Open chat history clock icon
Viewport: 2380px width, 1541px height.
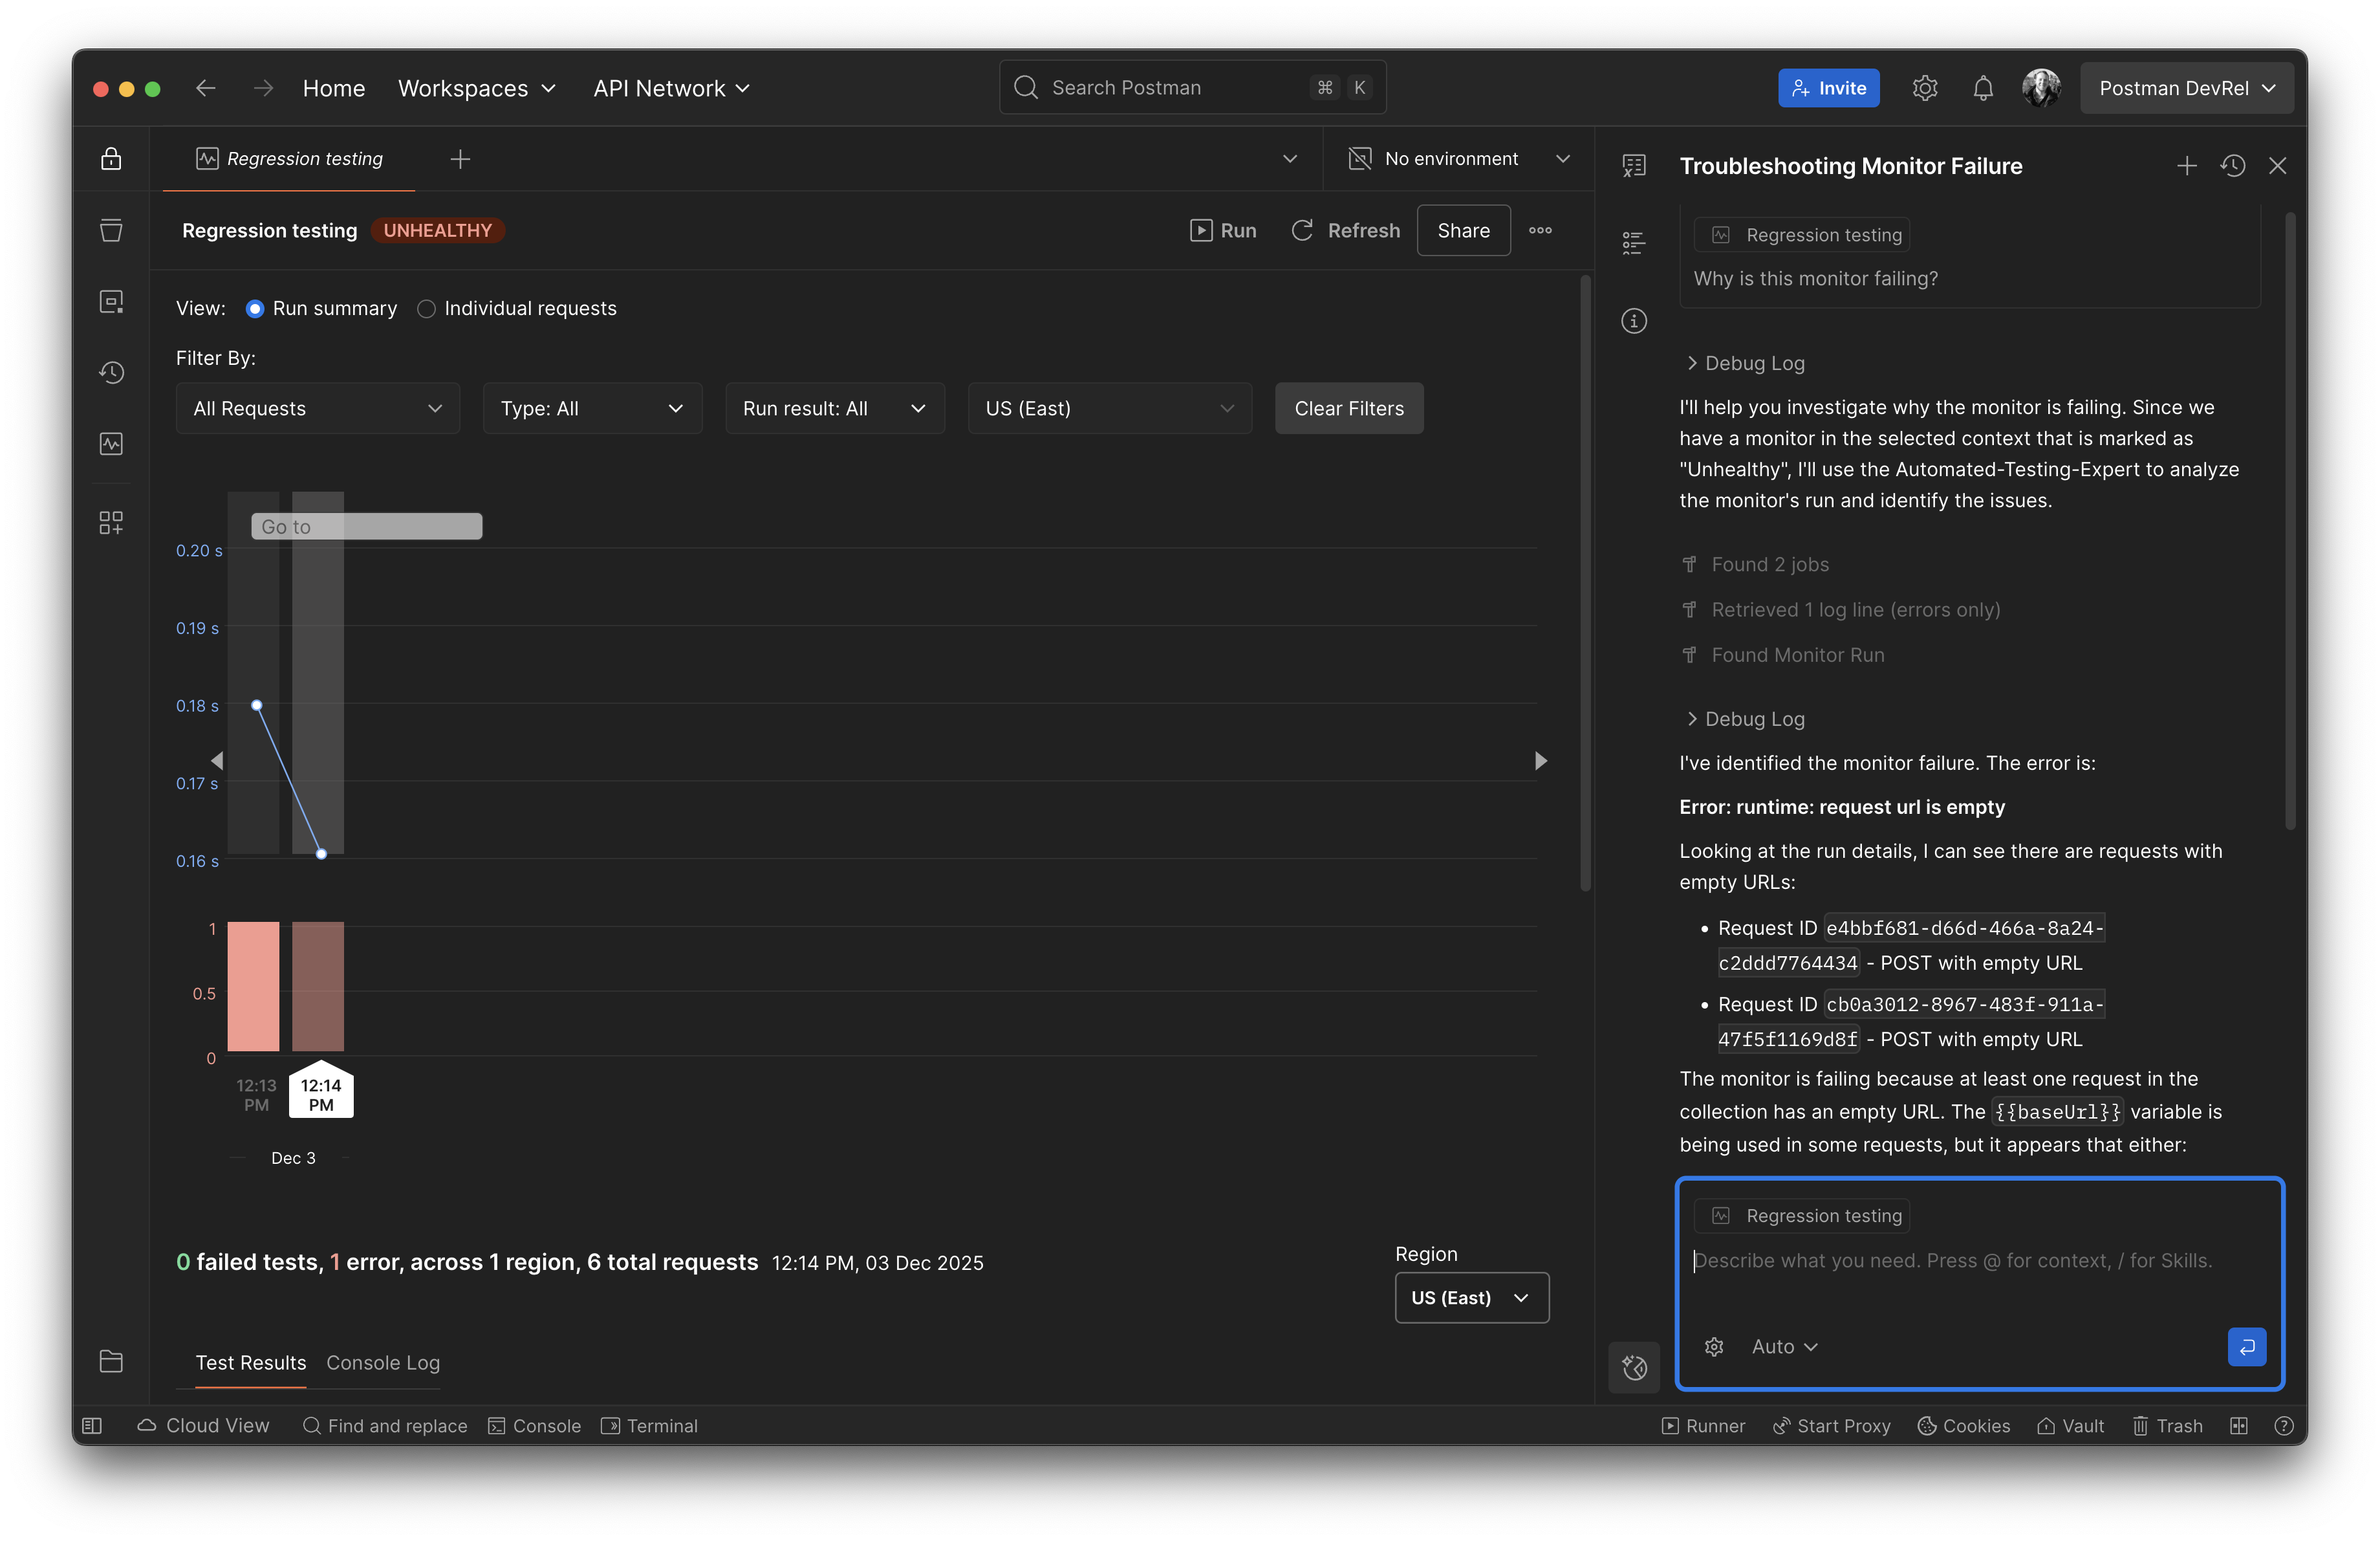(x=2233, y=166)
